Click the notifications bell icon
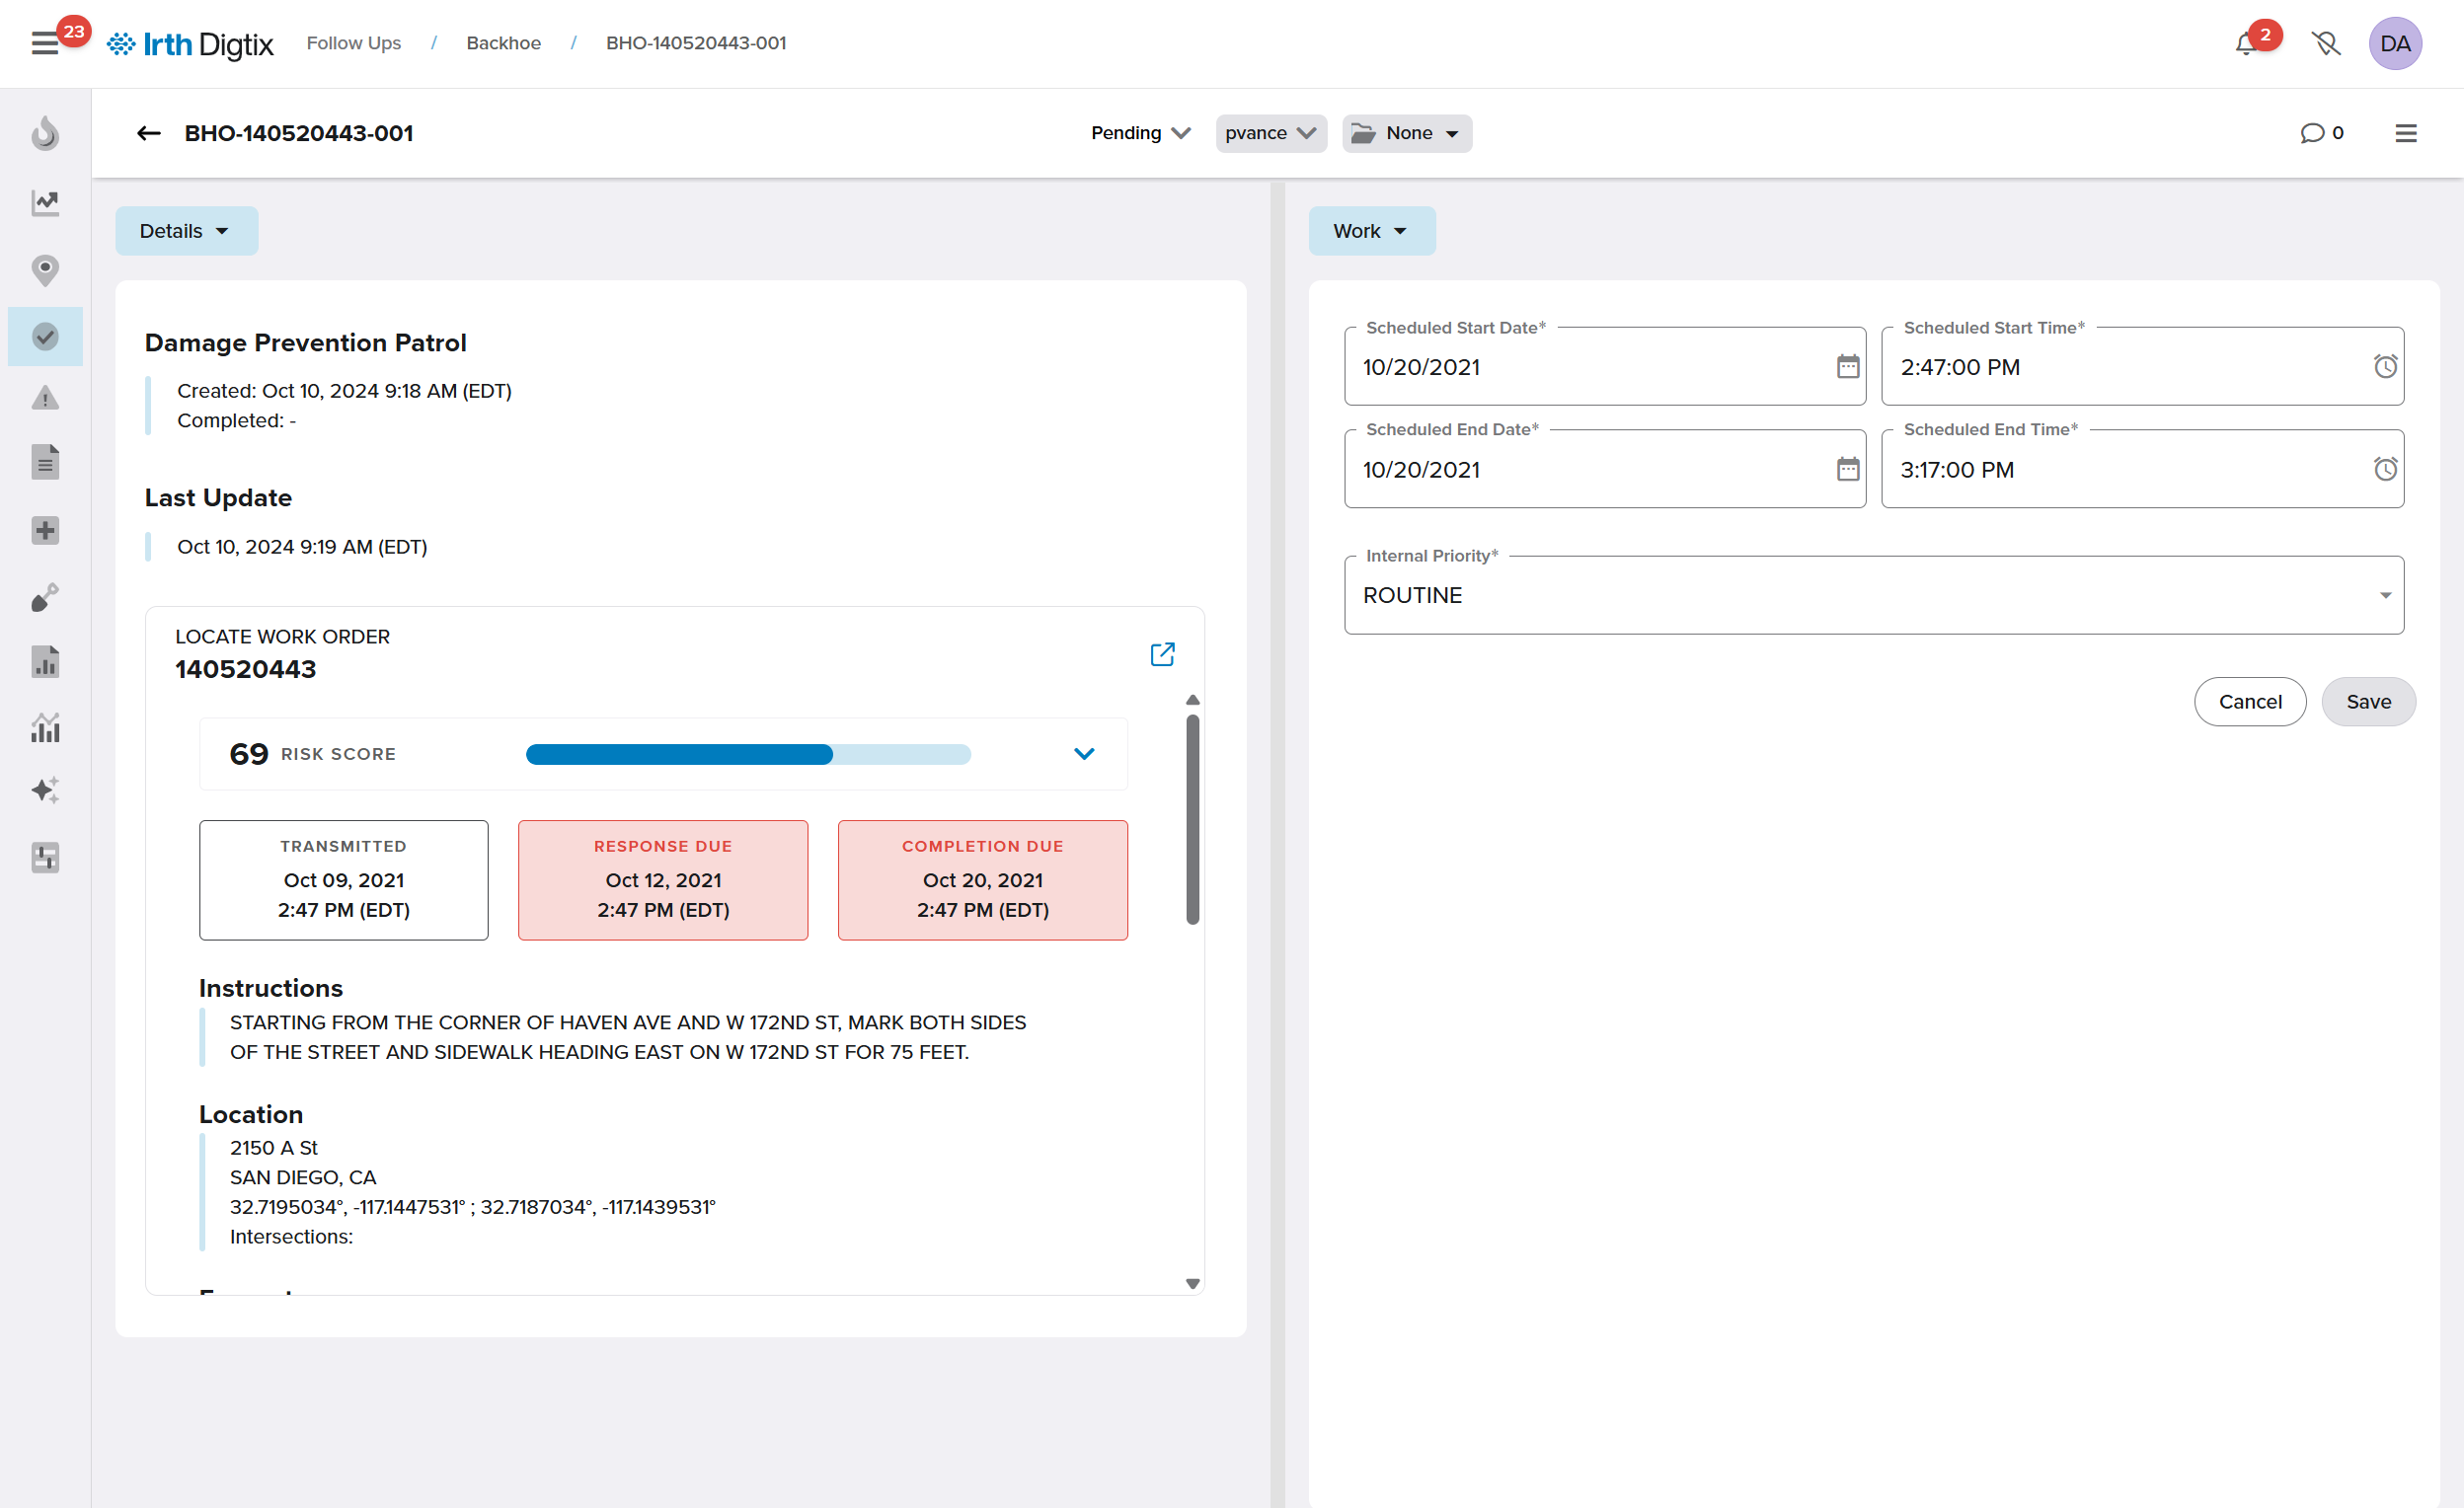Viewport: 2464px width, 1508px height. click(x=2246, y=44)
